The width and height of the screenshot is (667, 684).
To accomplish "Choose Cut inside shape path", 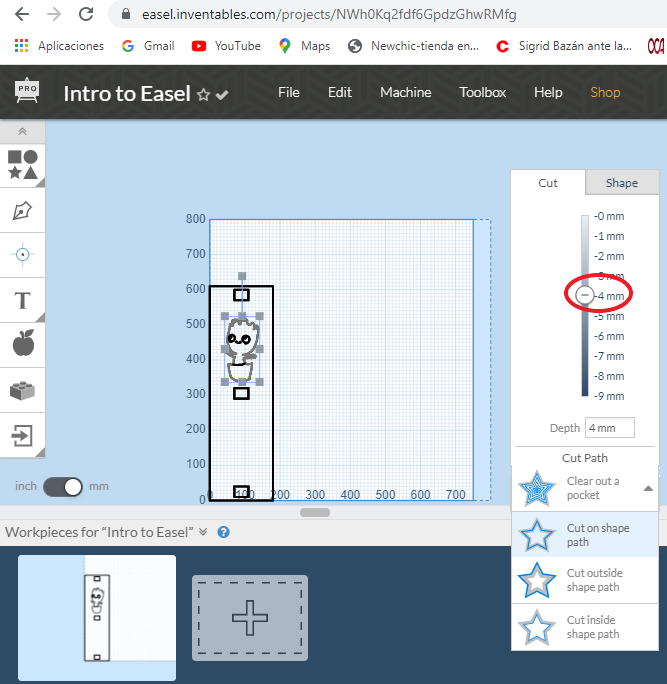I will click(585, 627).
